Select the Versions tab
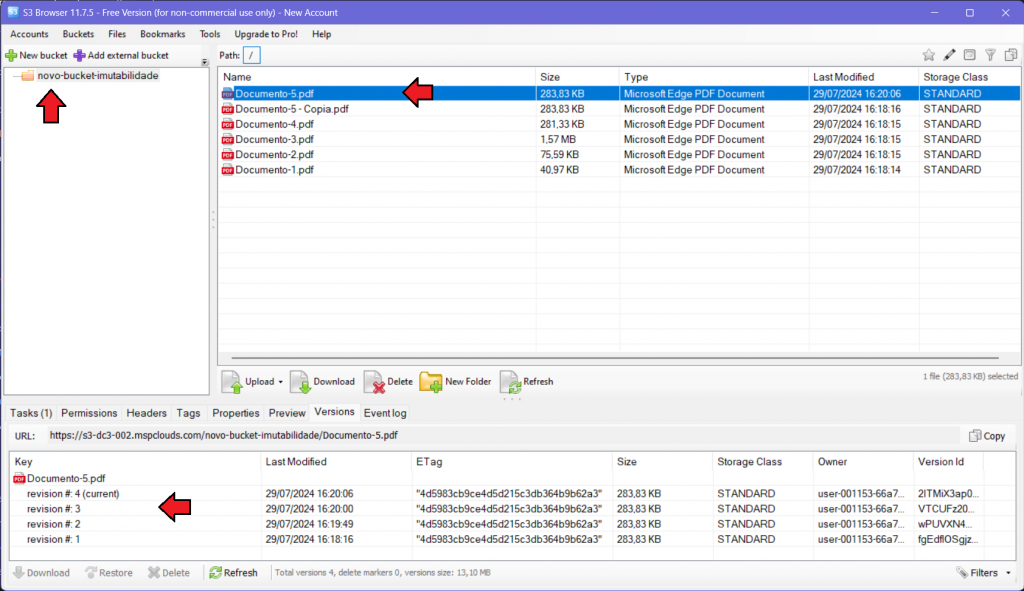This screenshot has height=591, width=1024. point(334,412)
